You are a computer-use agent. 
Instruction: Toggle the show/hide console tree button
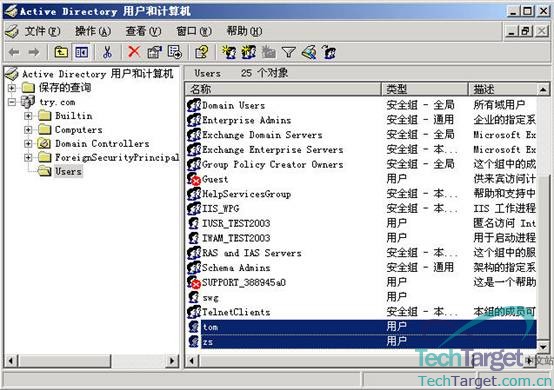point(82,52)
